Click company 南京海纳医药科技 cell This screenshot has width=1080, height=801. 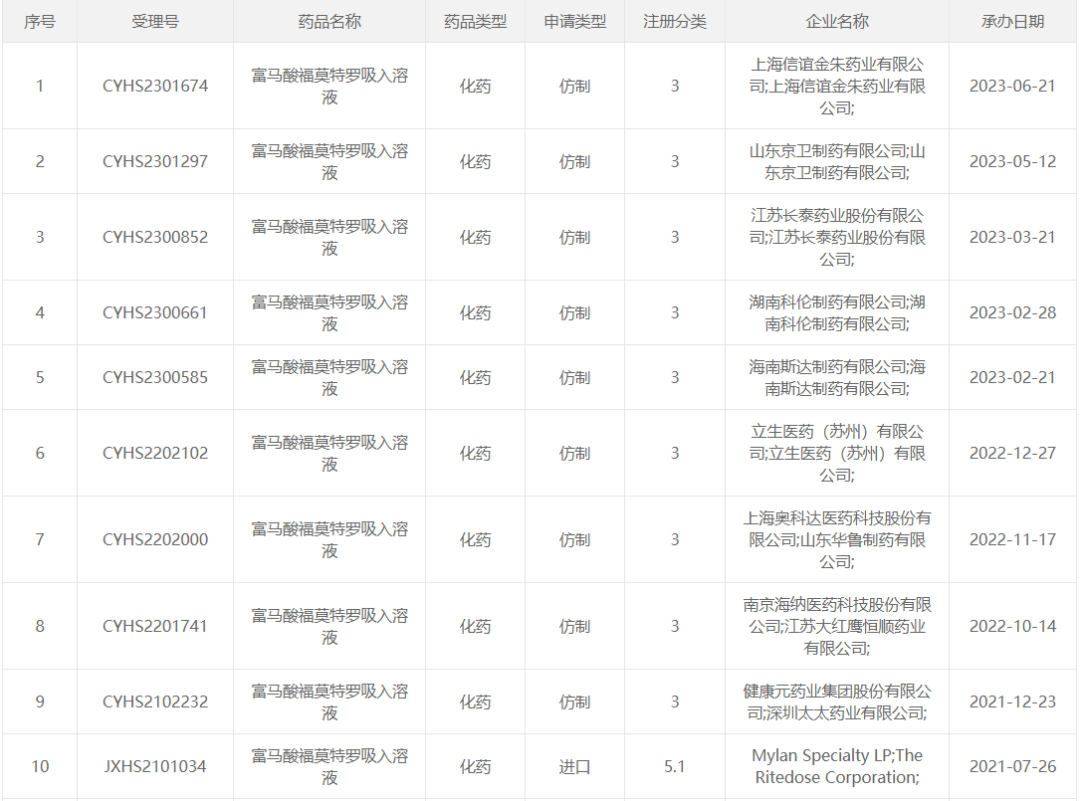click(837, 626)
